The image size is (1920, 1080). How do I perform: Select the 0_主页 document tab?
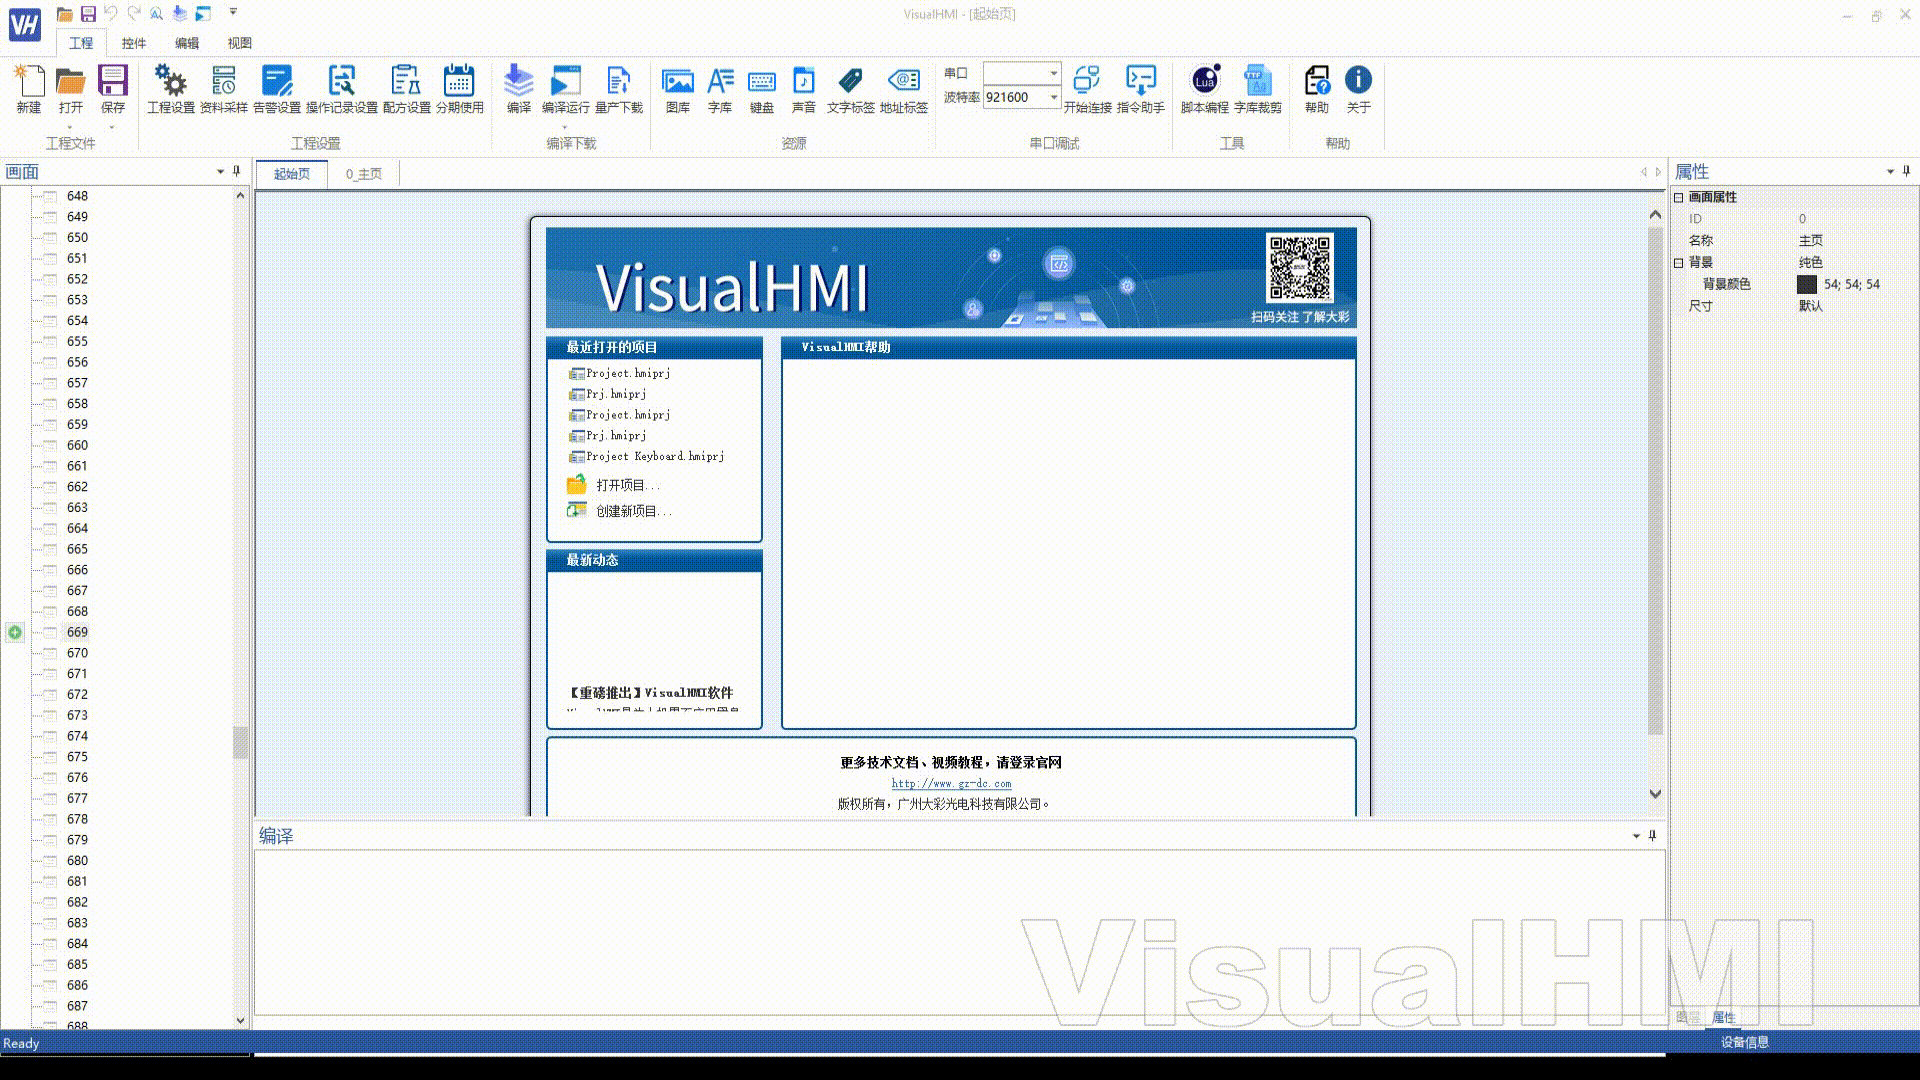[x=364, y=174]
